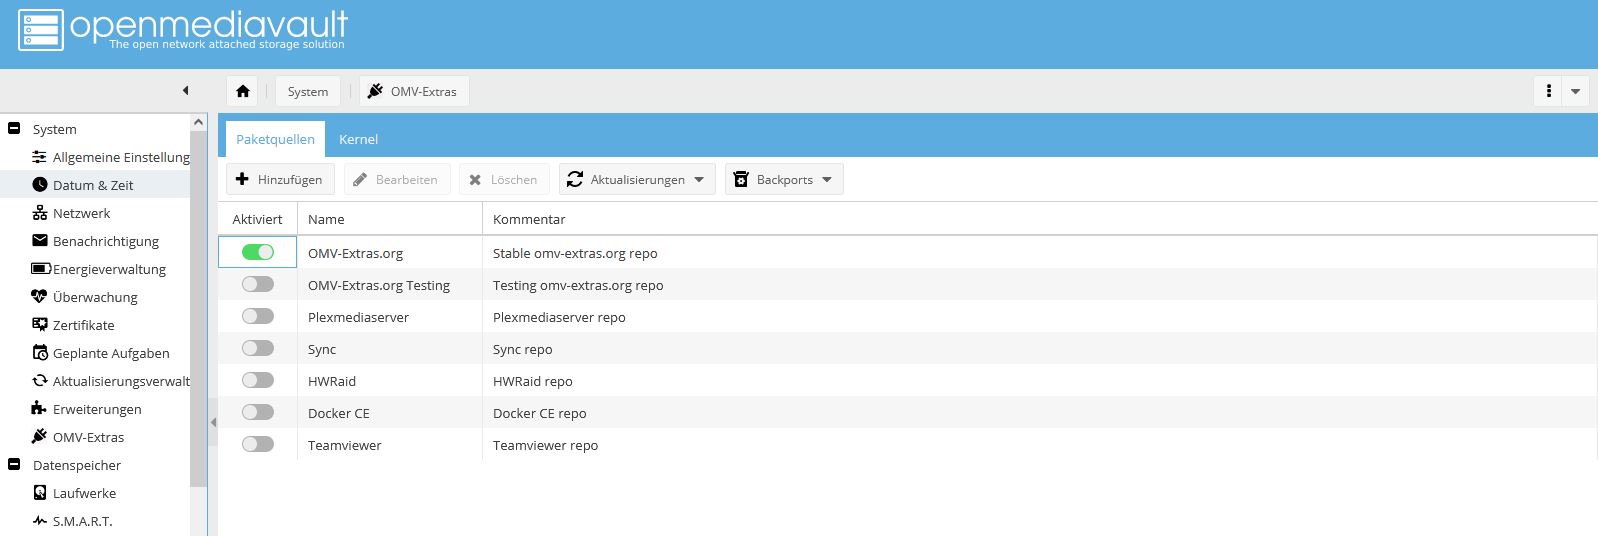Disable the OMV-Extras.org repo toggle
Image resolution: width=1598 pixels, height=536 pixels.
pos(258,252)
